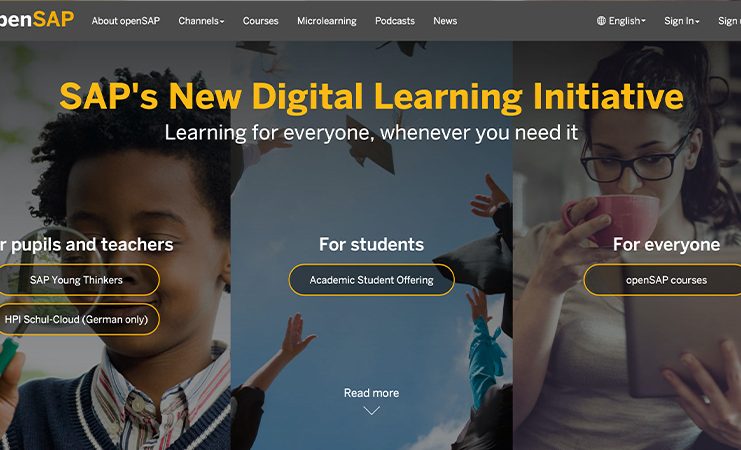
Task: Expand the Channels dropdown menu
Action: (201, 21)
